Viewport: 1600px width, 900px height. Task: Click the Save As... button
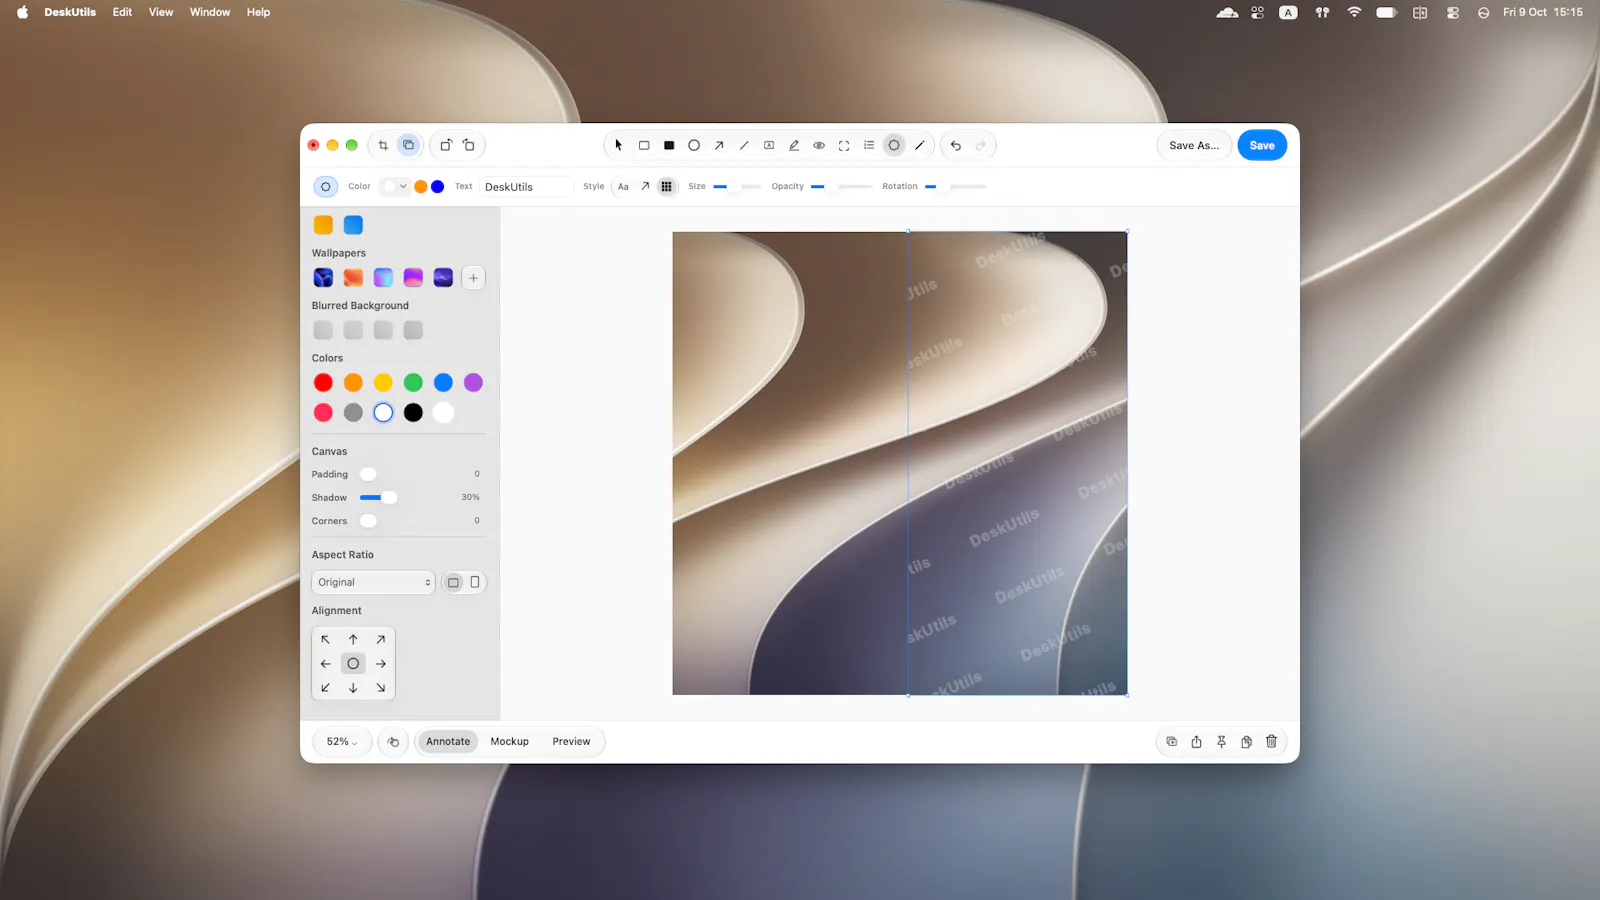tap(1194, 145)
